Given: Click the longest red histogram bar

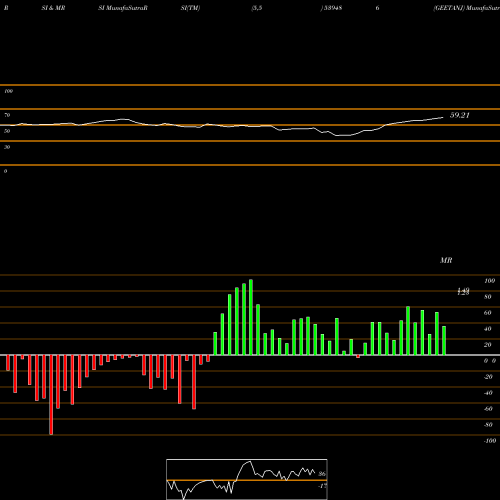Looking at the screenshot, I should [x=51, y=395].
